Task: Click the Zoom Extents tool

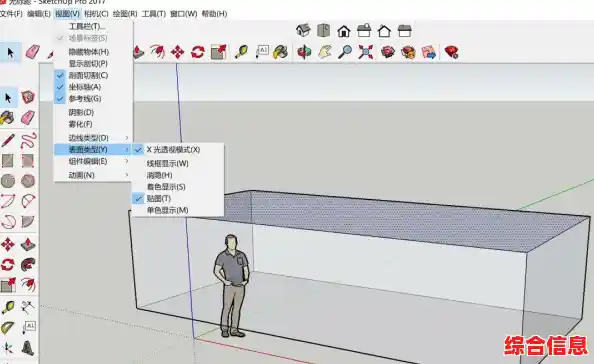Action: (366, 52)
